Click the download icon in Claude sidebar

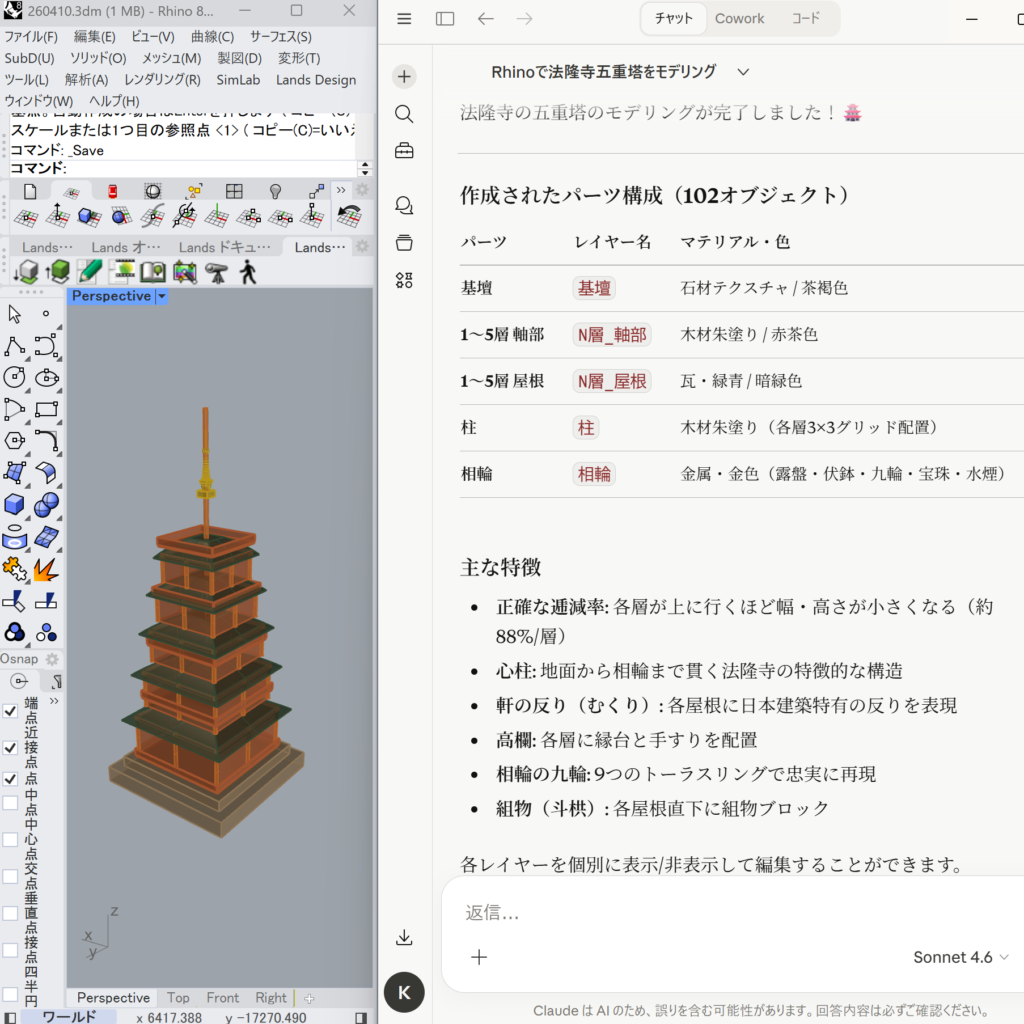point(404,937)
